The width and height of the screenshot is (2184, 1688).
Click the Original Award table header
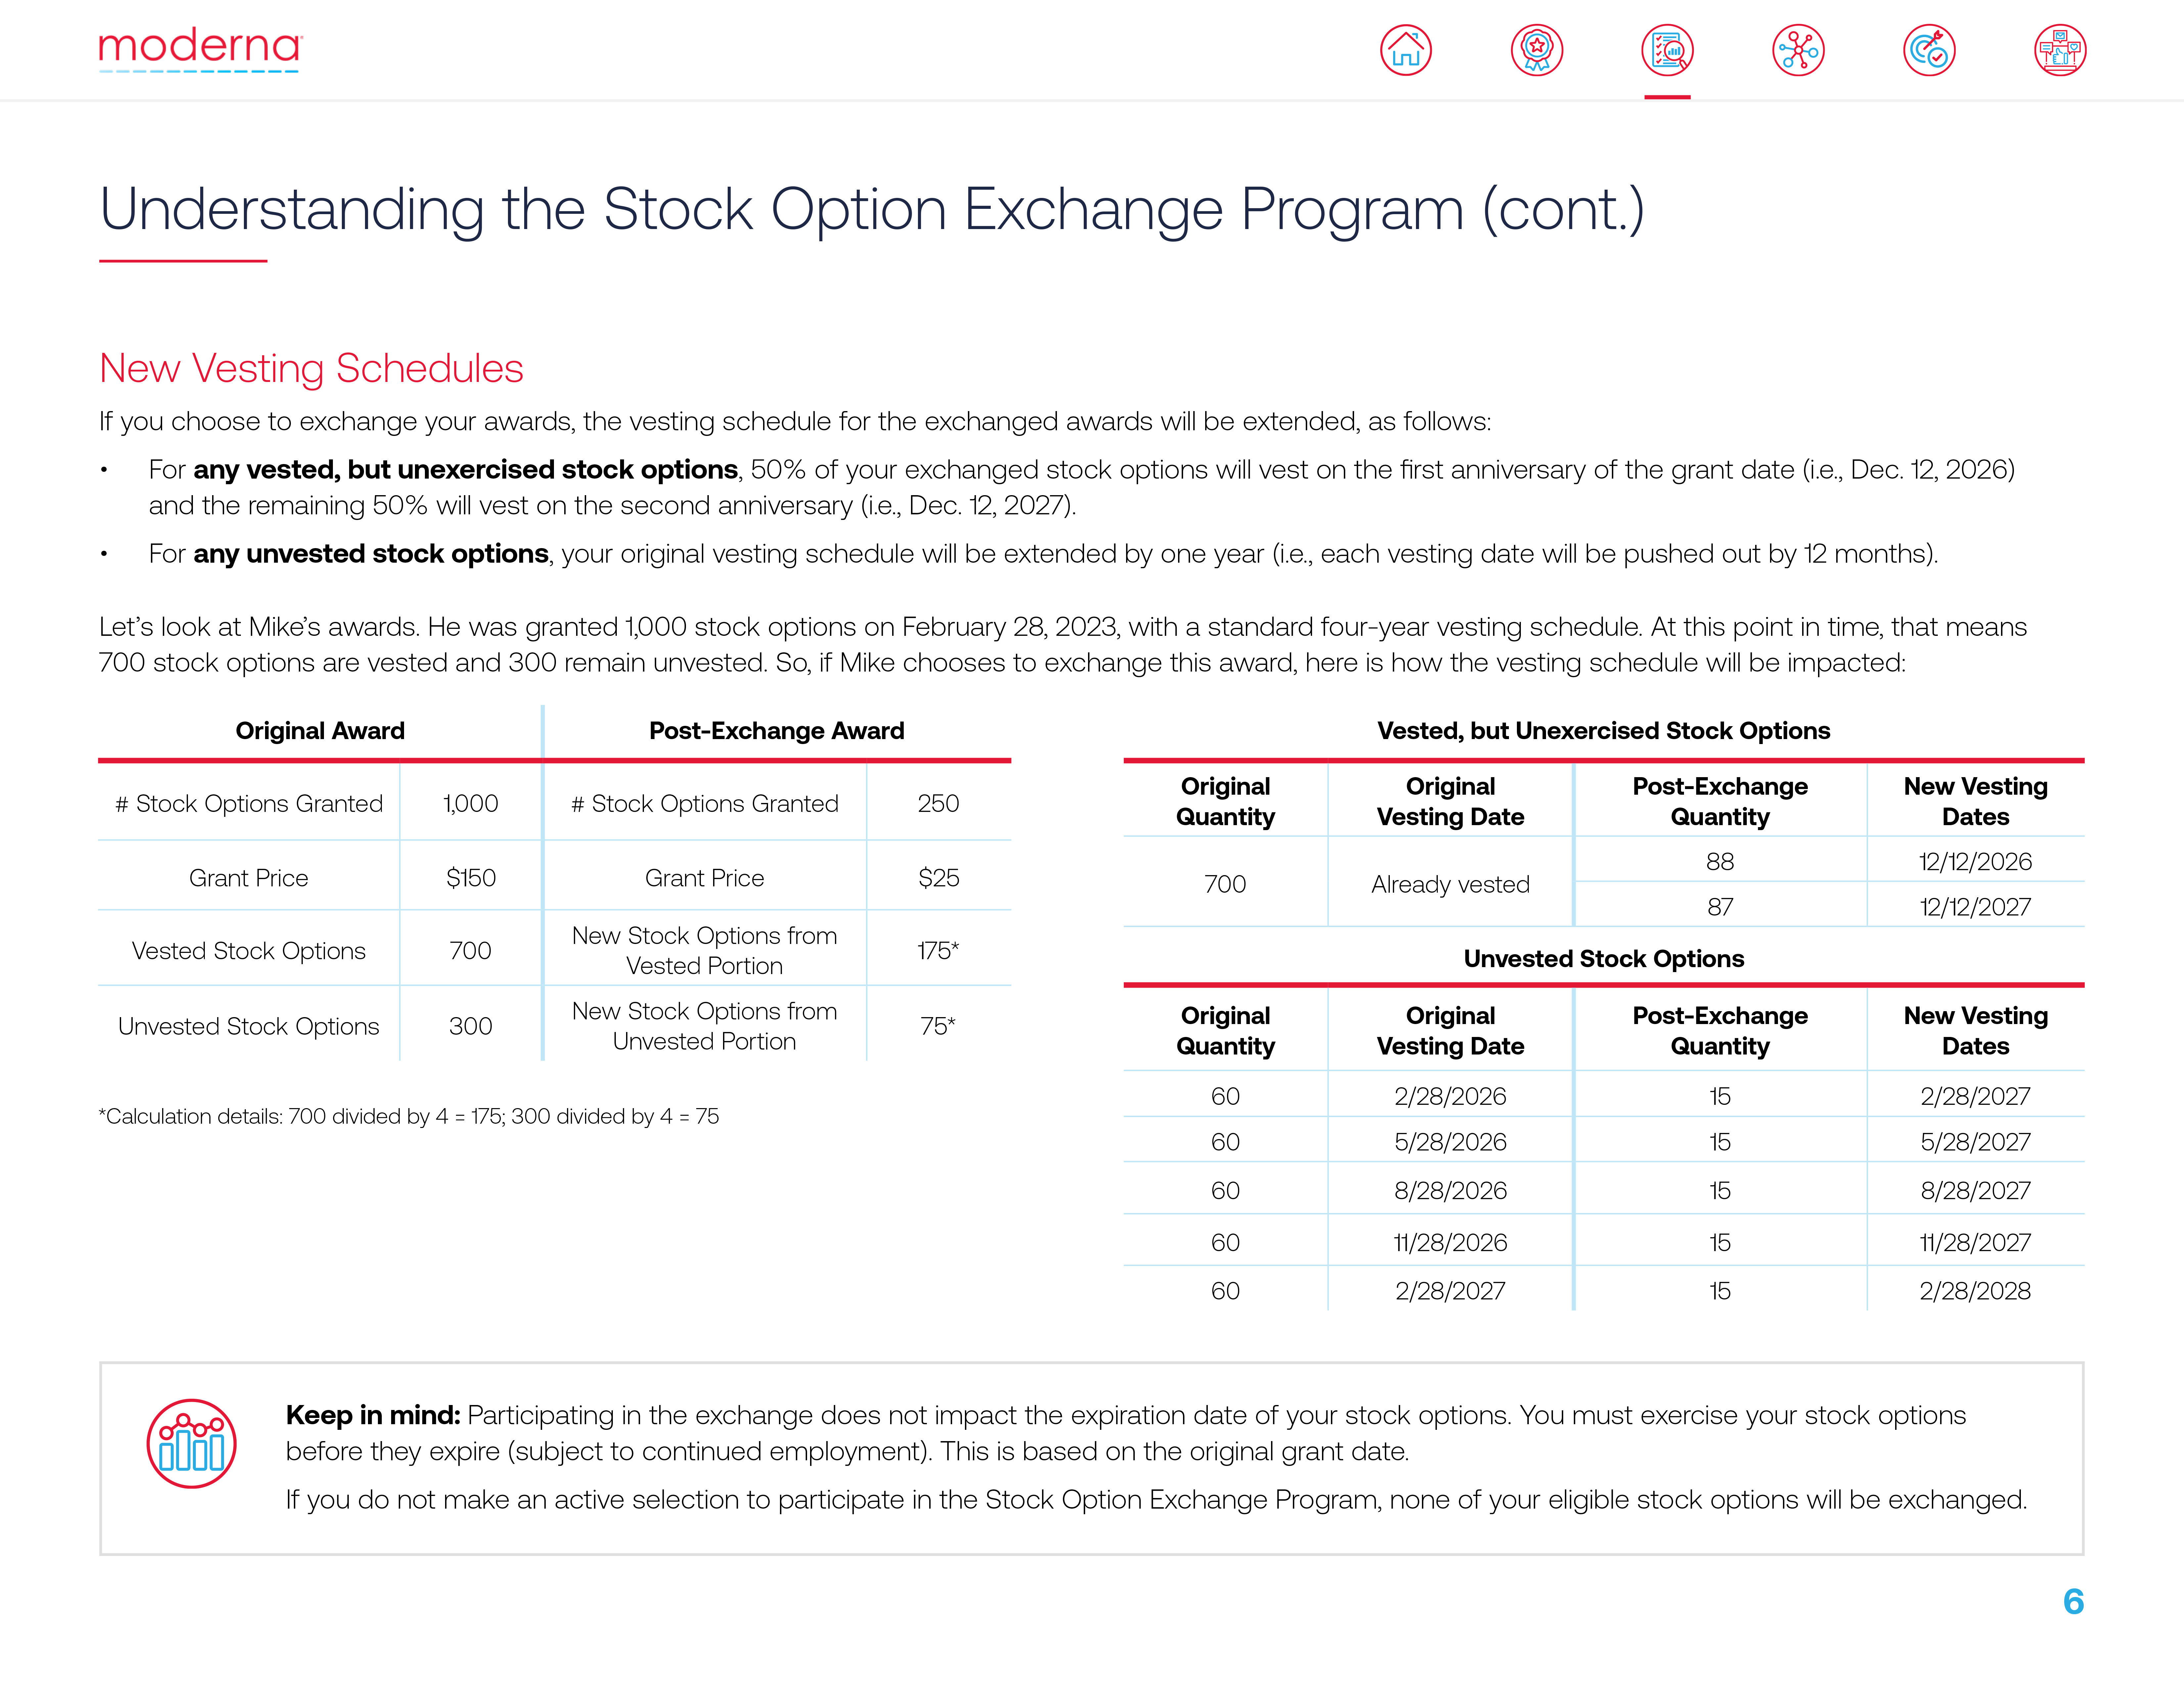tap(320, 731)
